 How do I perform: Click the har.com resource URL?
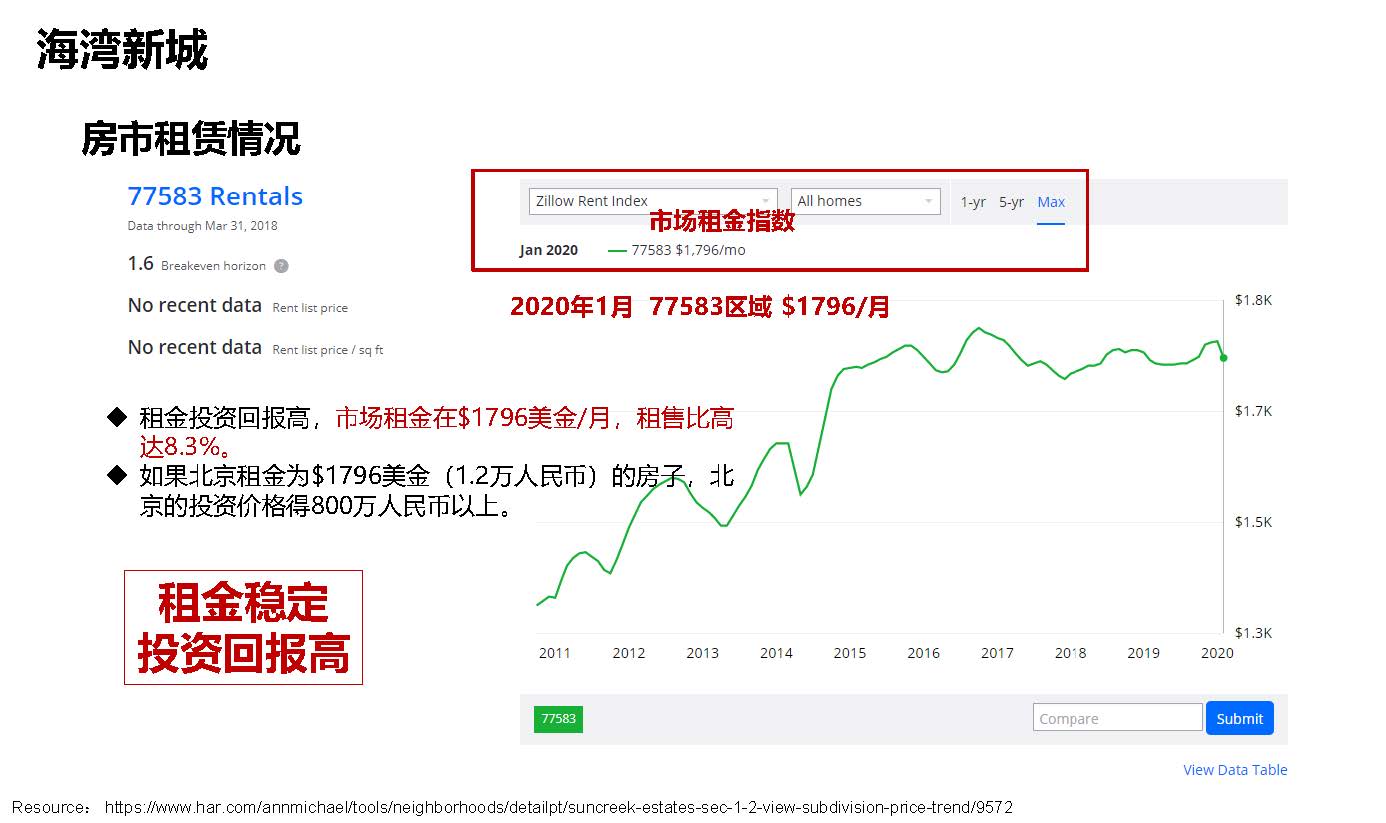point(558,807)
